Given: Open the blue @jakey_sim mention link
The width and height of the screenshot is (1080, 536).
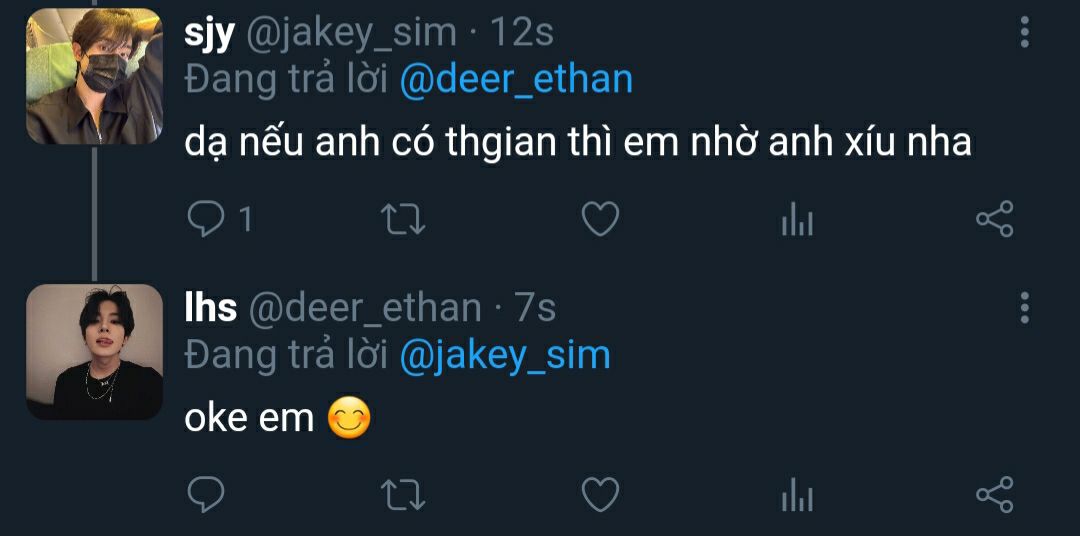Looking at the screenshot, I should click(505, 355).
